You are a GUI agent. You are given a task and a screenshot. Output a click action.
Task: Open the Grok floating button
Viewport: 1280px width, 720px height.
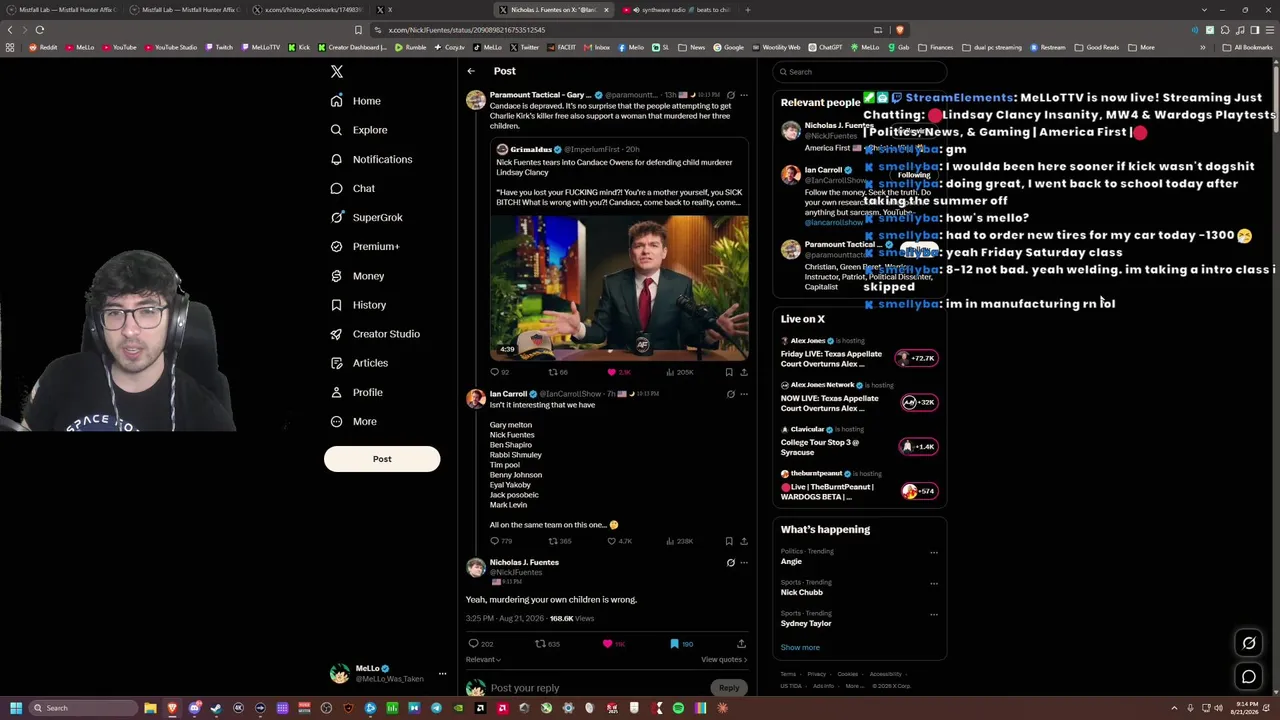(1249, 643)
